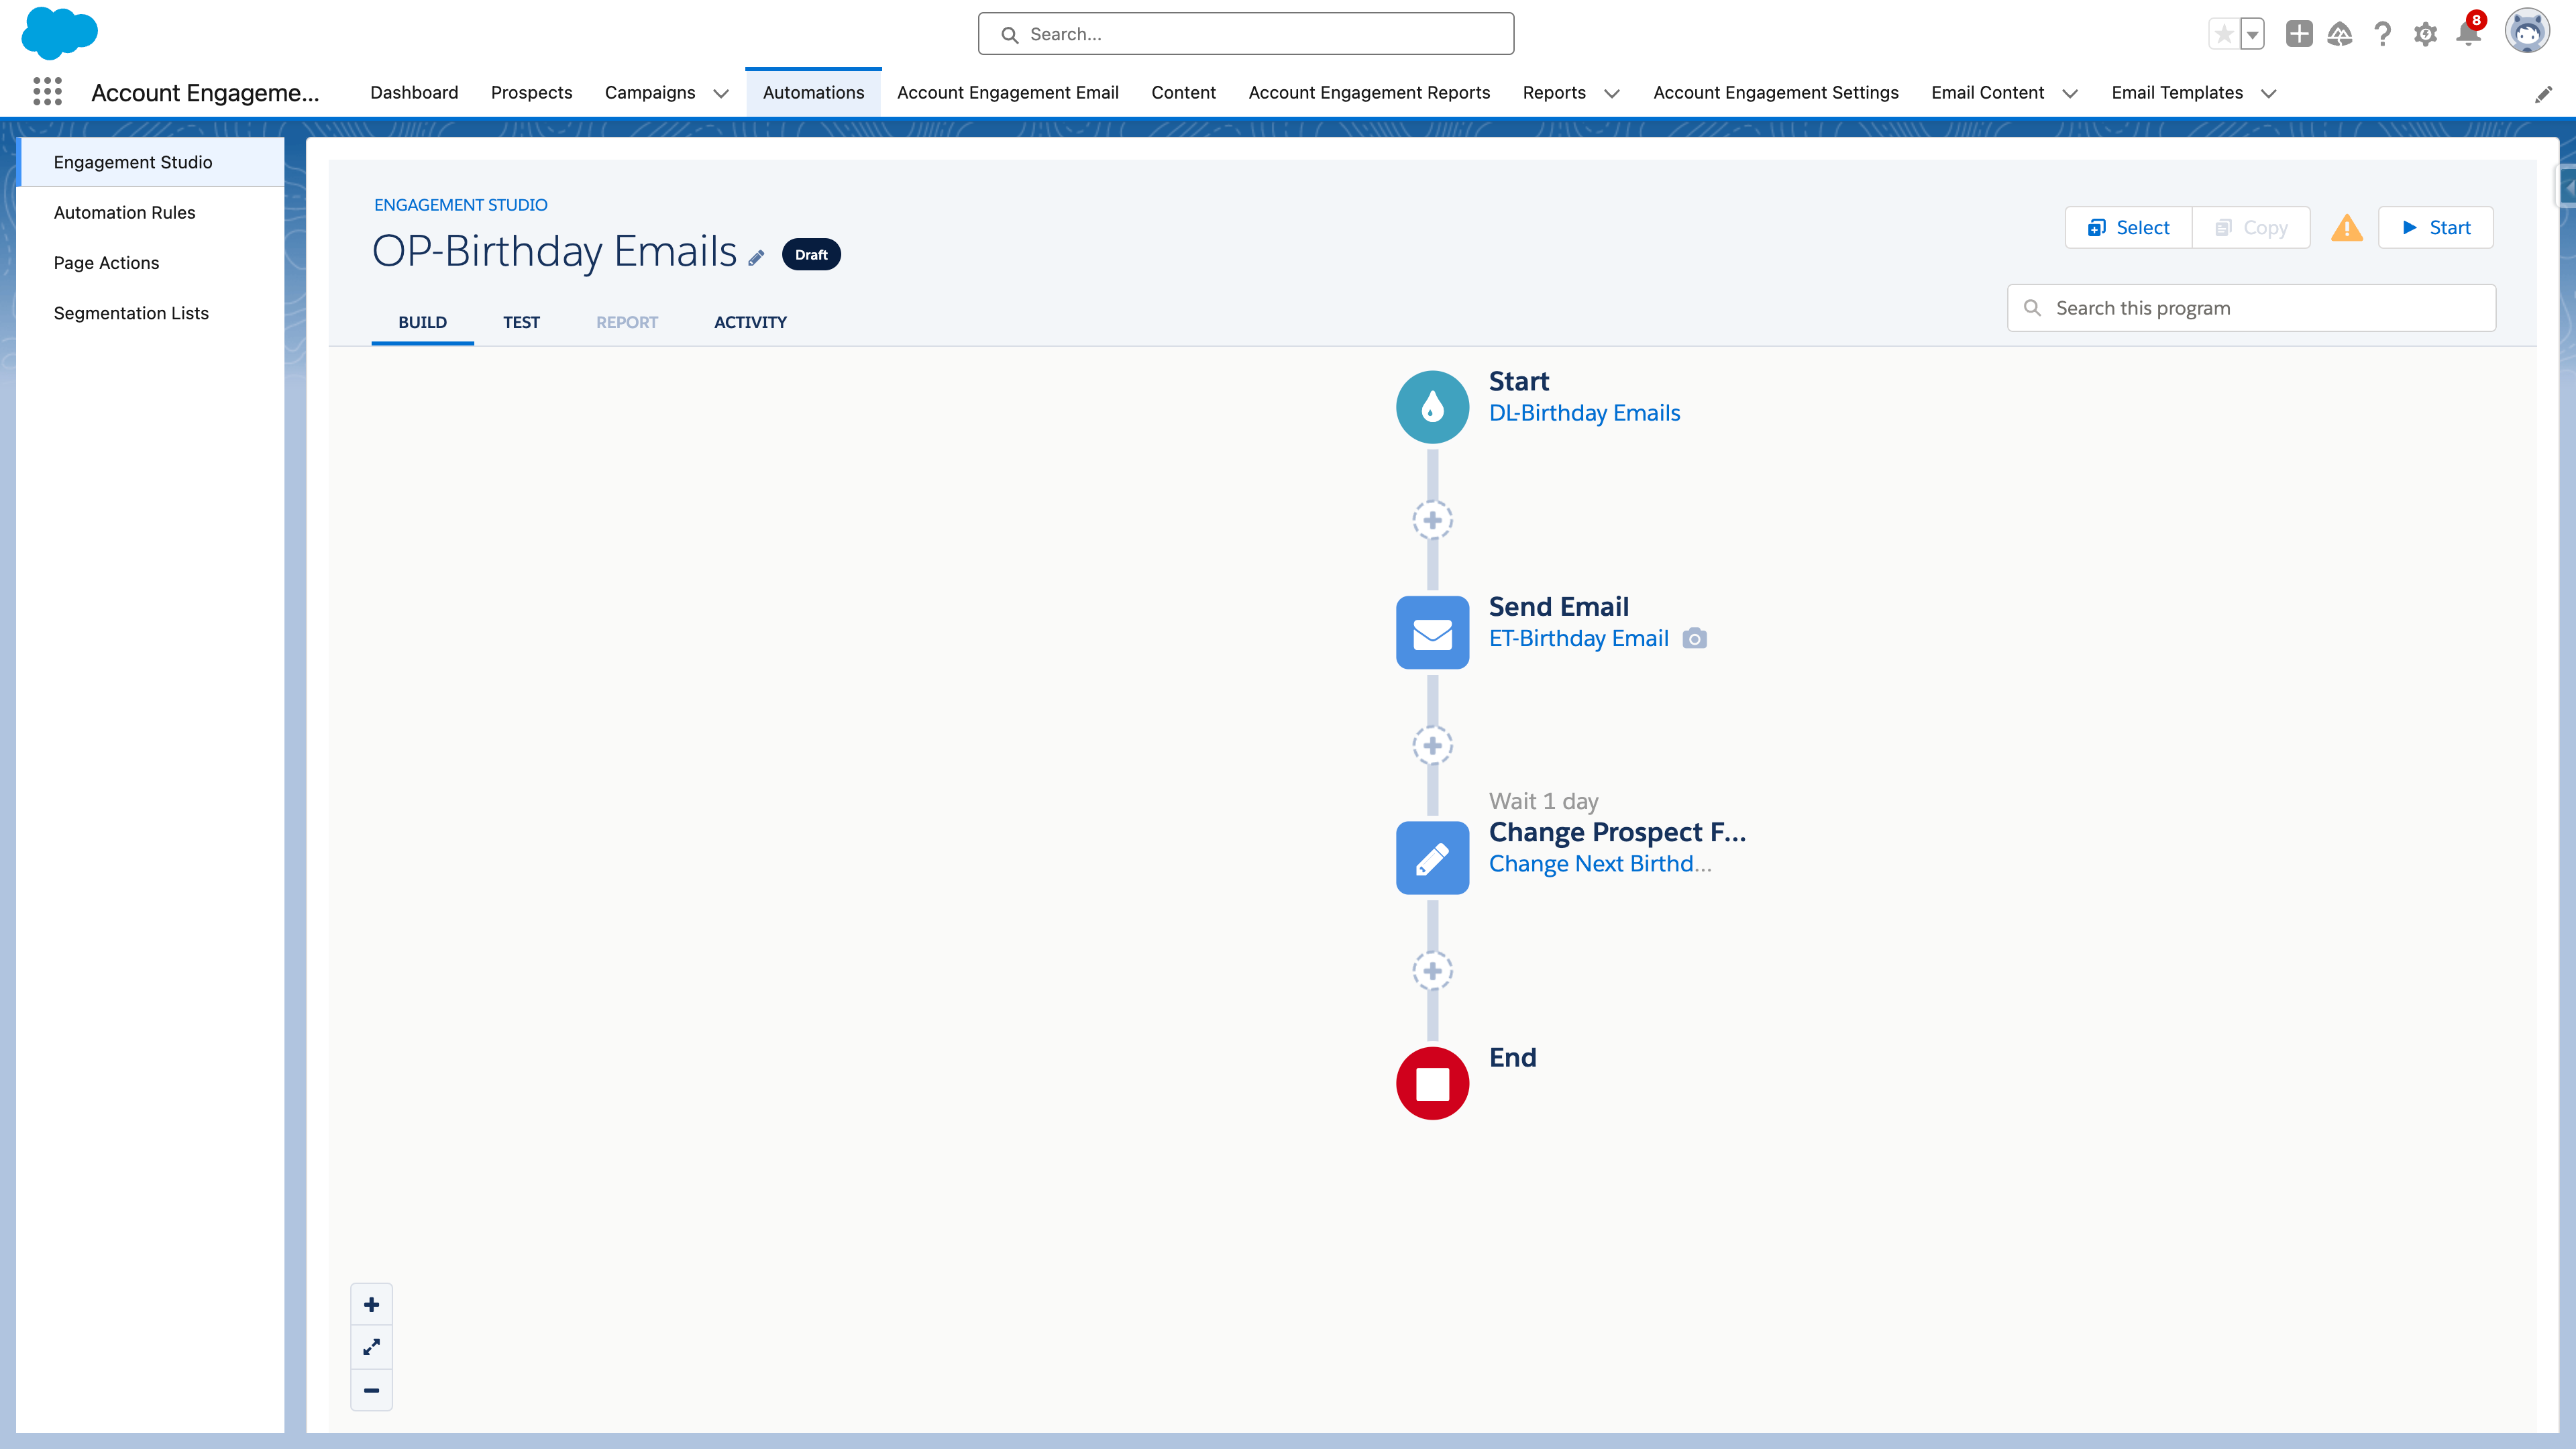This screenshot has height=1449, width=2576.
Task: Switch to the ACTIVITY tab
Action: click(x=750, y=322)
